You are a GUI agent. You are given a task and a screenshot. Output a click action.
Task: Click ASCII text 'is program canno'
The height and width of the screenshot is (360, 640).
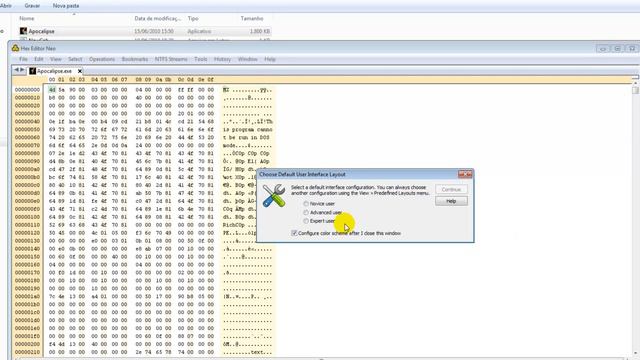[x=247, y=129]
